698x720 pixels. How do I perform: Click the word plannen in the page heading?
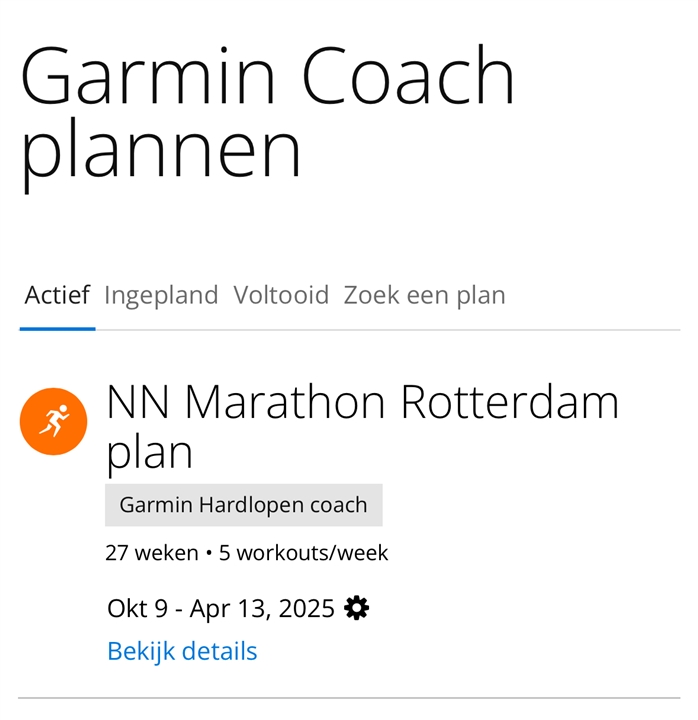click(161, 152)
